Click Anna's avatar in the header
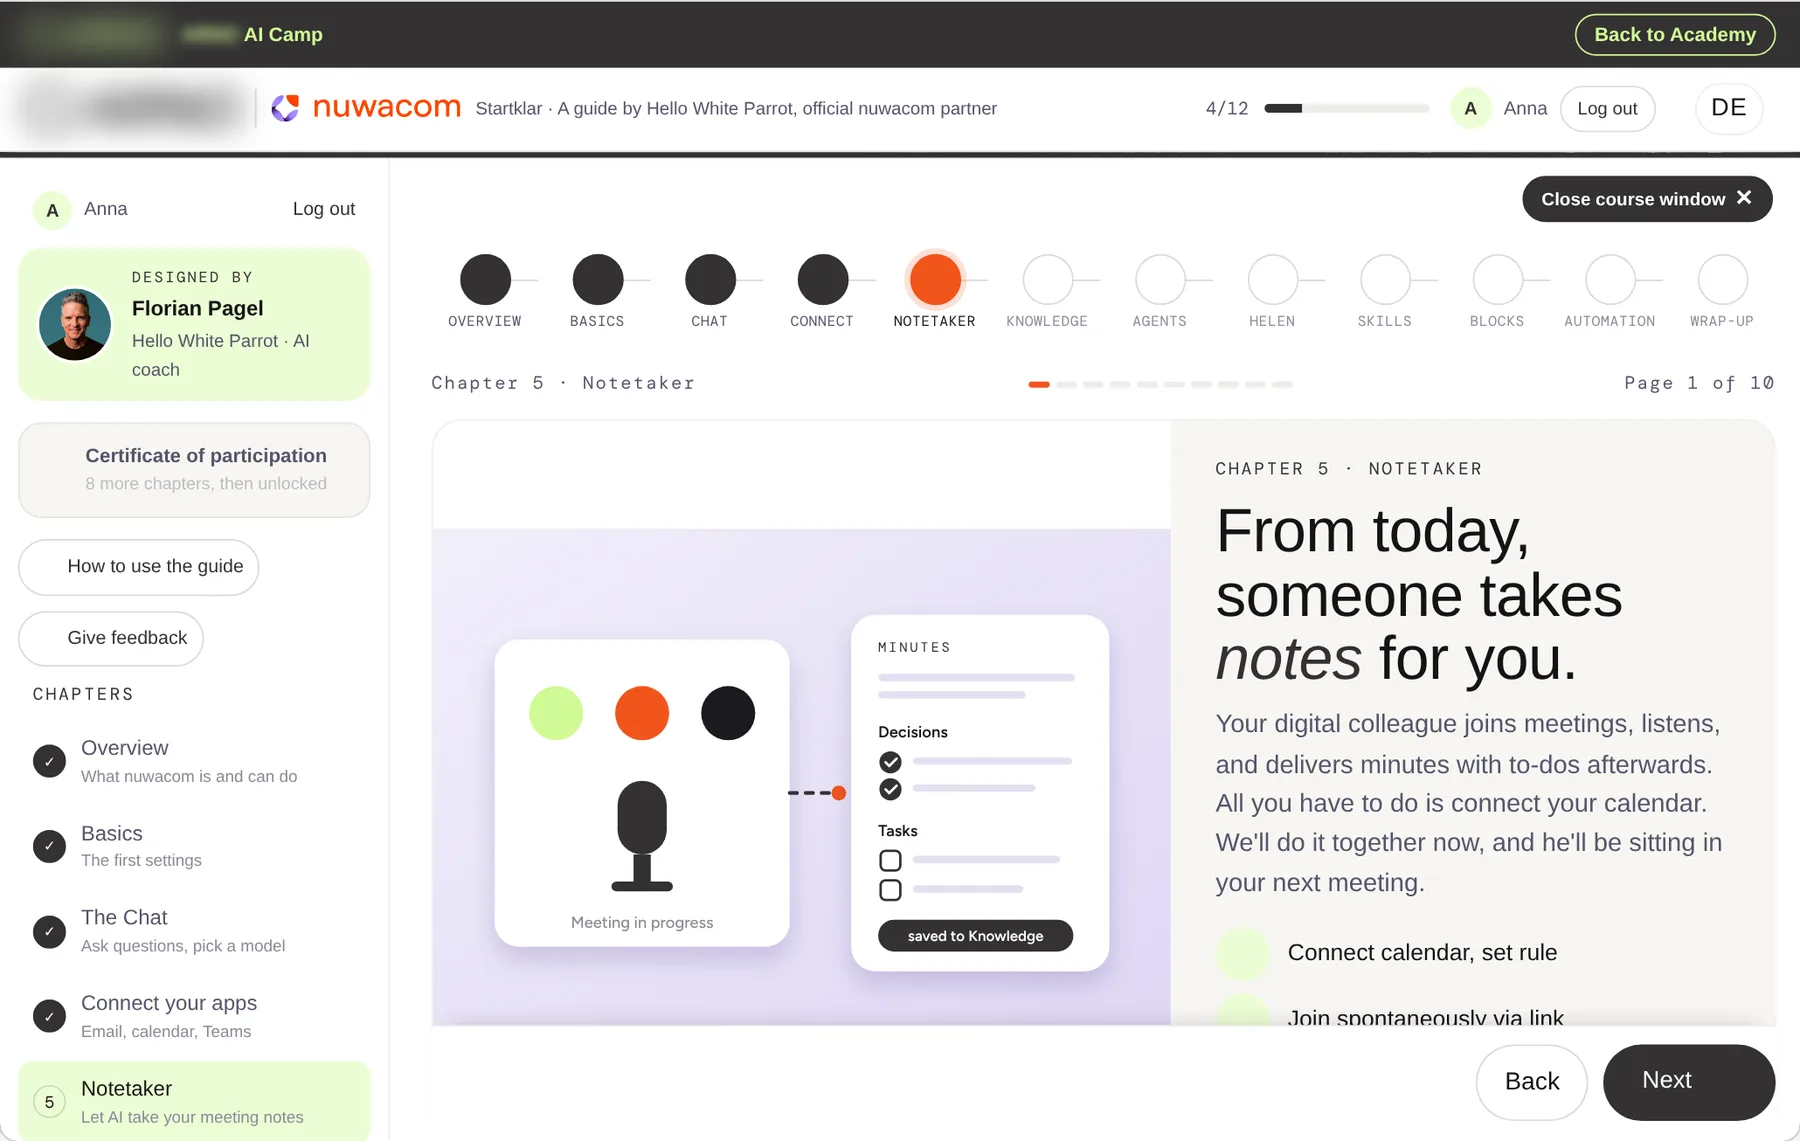 [x=1470, y=109]
